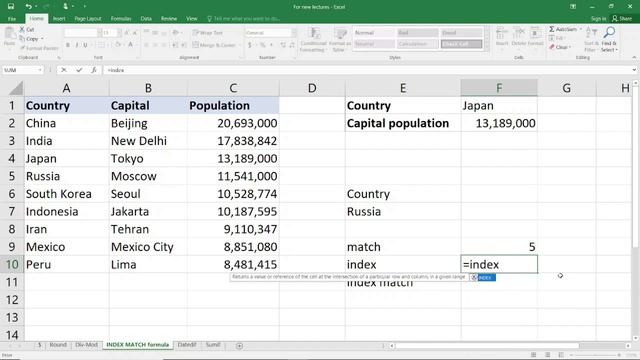Click the Tell me what you want box

[x=243, y=19]
